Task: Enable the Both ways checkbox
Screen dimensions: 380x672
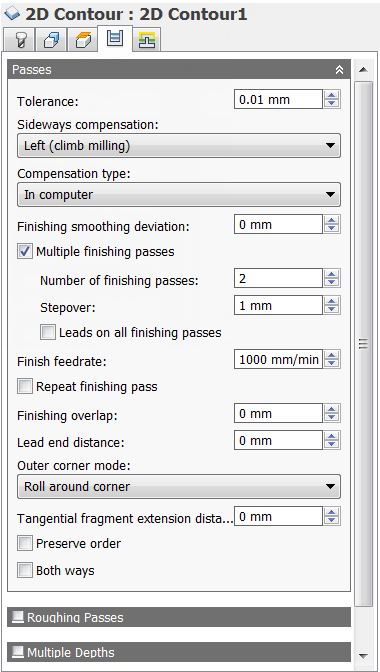Action: click(x=25, y=570)
